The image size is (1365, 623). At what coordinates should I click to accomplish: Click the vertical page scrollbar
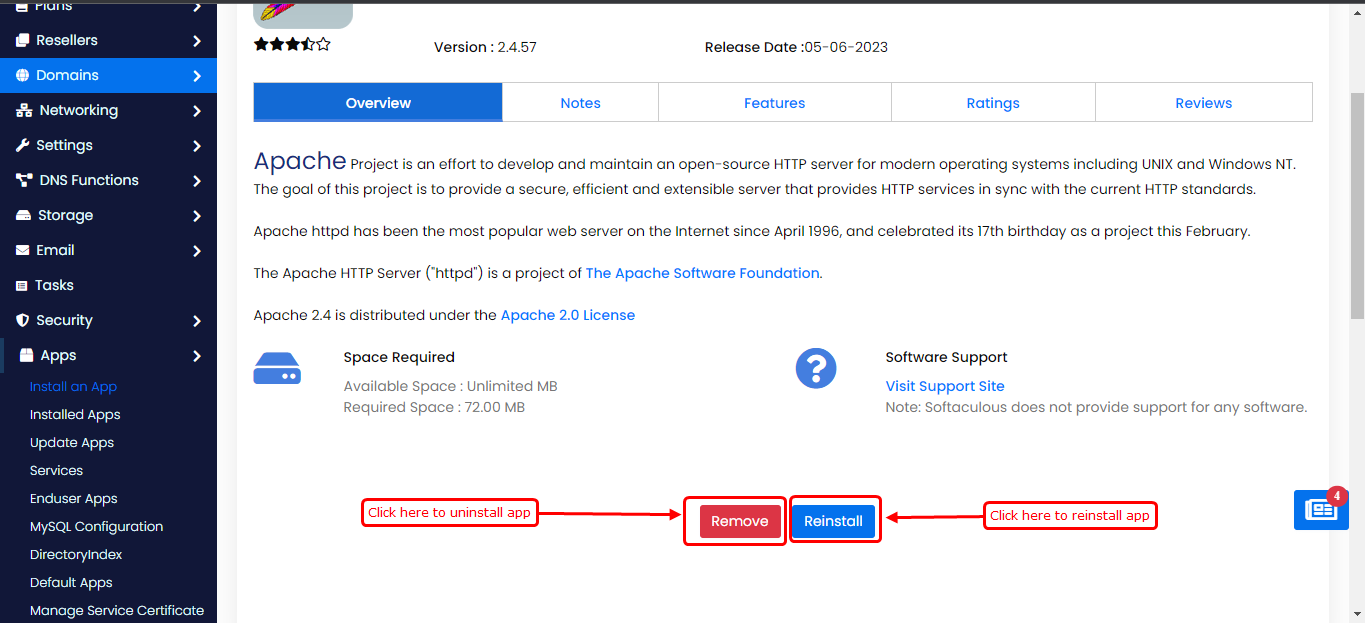pos(1356,200)
